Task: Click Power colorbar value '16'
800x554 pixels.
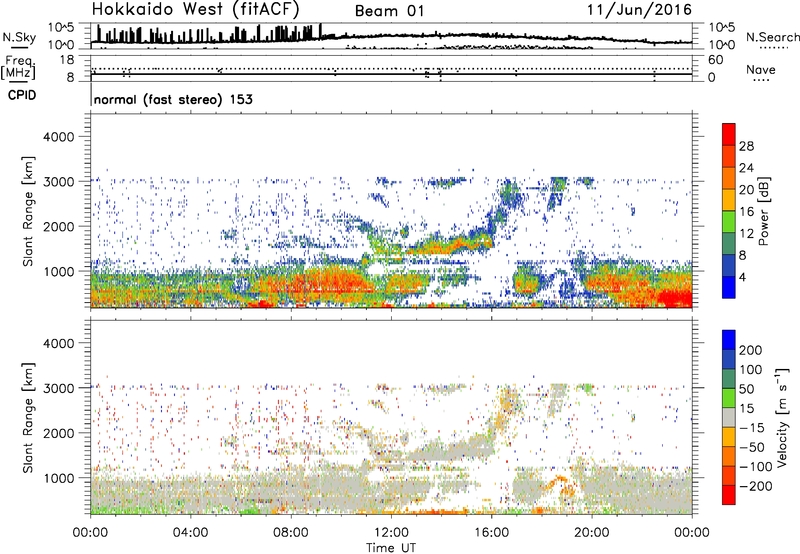Action: 746,212
